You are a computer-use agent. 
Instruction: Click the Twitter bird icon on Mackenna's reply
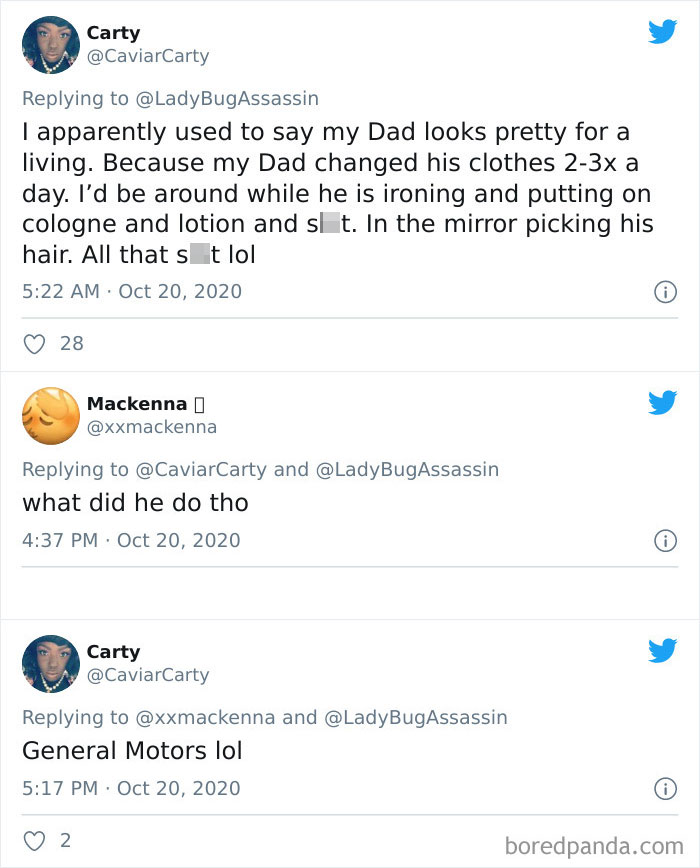(x=663, y=403)
